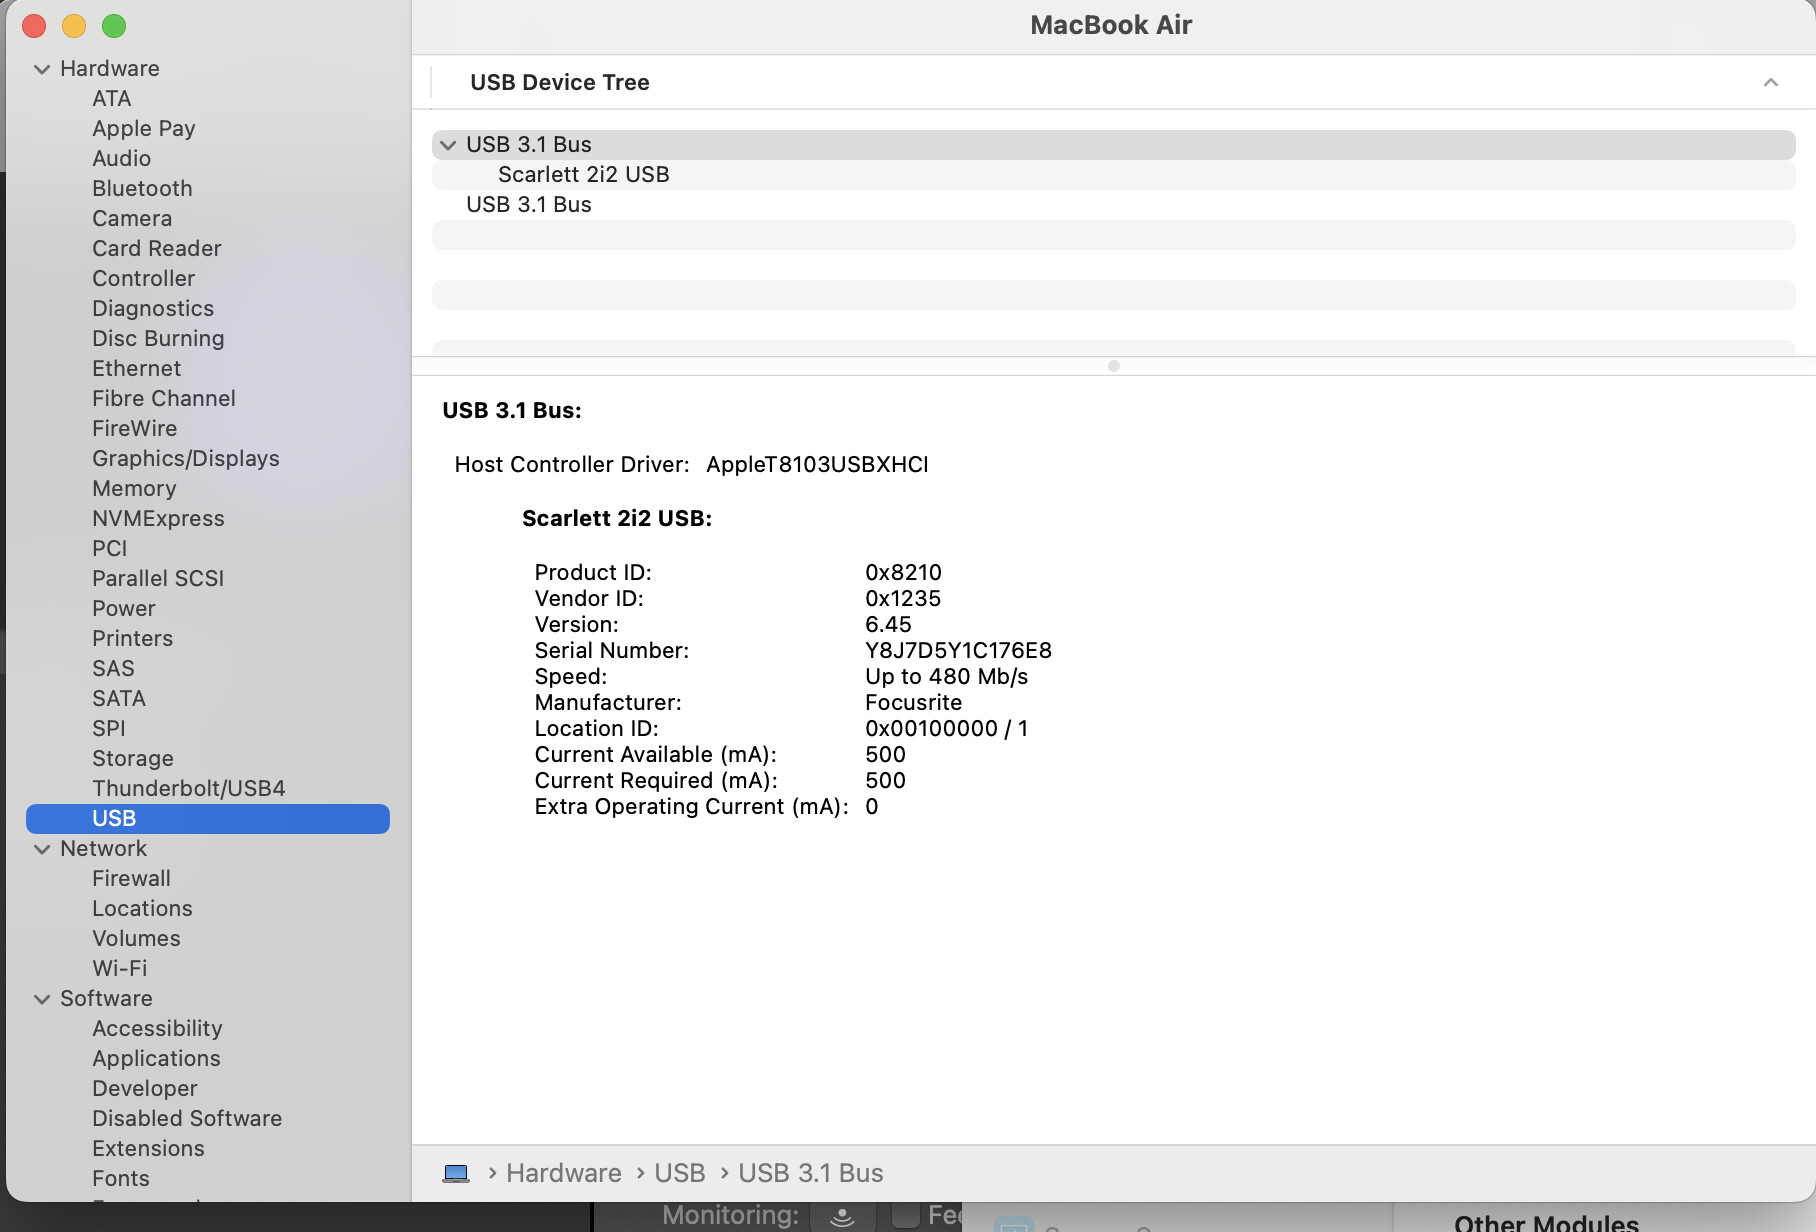Click the Manufacturer value Focusrite
This screenshot has height=1232, width=1816.
pyautogui.click(x=913, y=703)
